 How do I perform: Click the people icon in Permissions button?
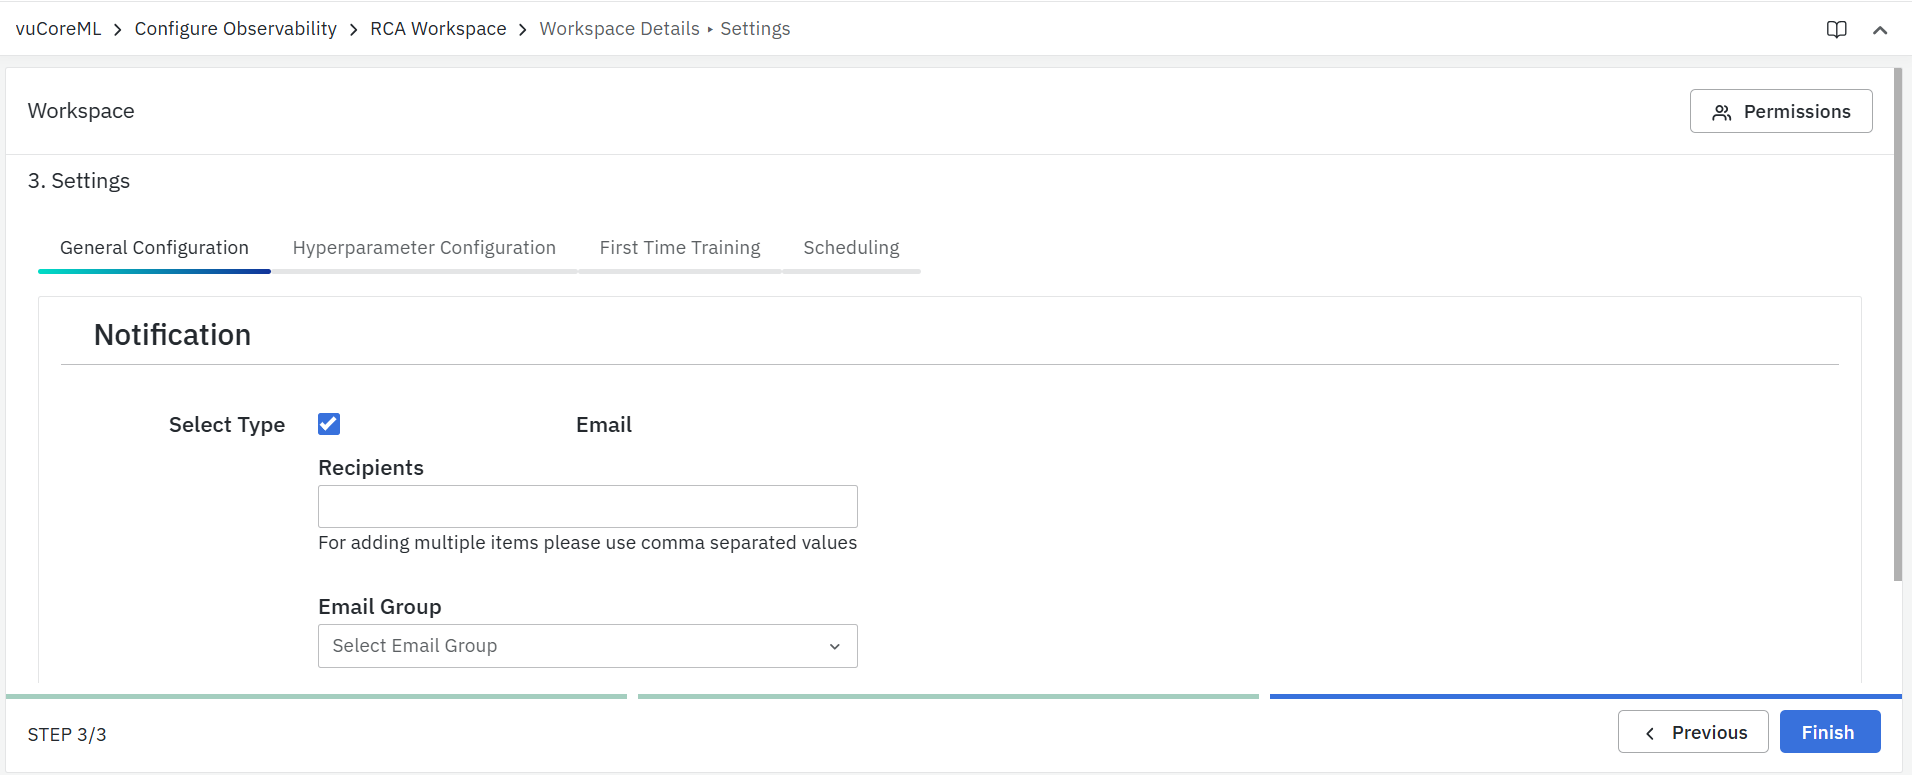tap(1721, 112)
